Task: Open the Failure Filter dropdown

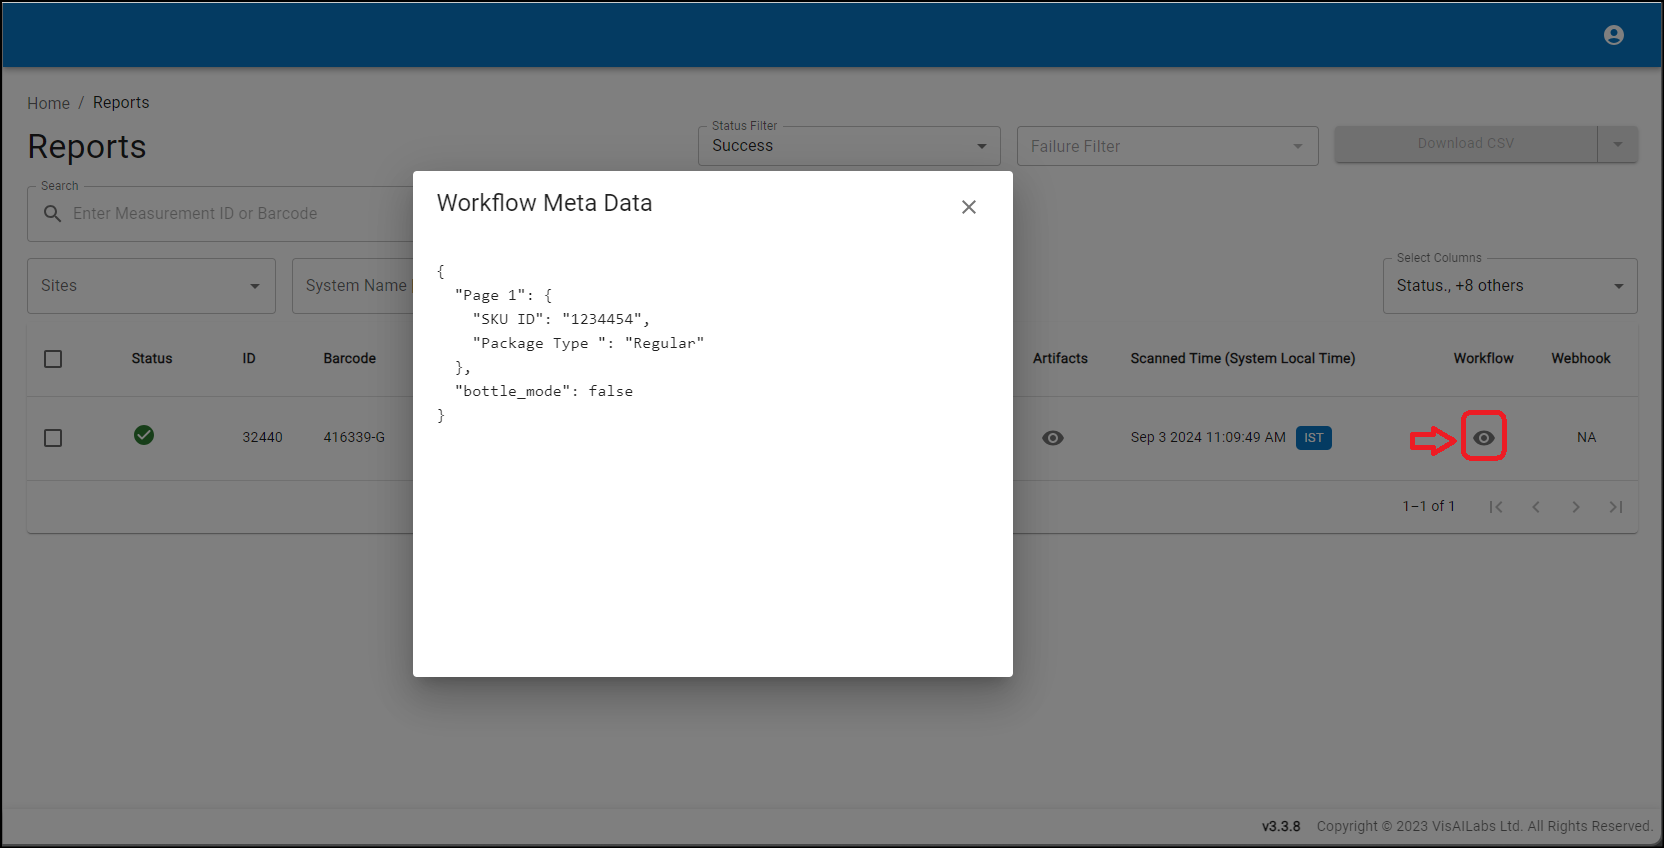Action: (1167, 146)
